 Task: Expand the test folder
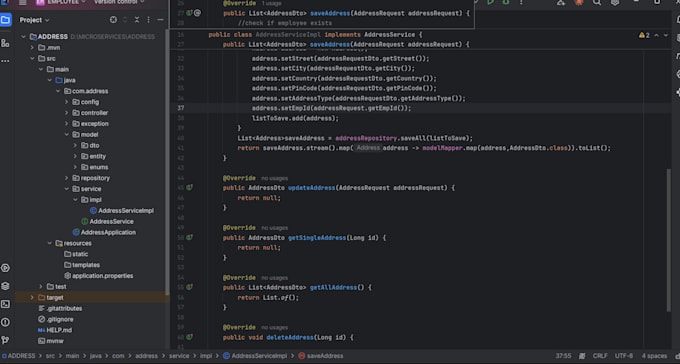[41, 287]
